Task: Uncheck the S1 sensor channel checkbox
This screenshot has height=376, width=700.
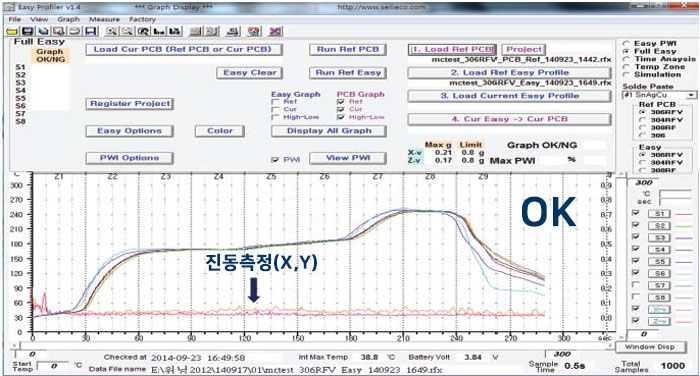Action: pos(636,213)
